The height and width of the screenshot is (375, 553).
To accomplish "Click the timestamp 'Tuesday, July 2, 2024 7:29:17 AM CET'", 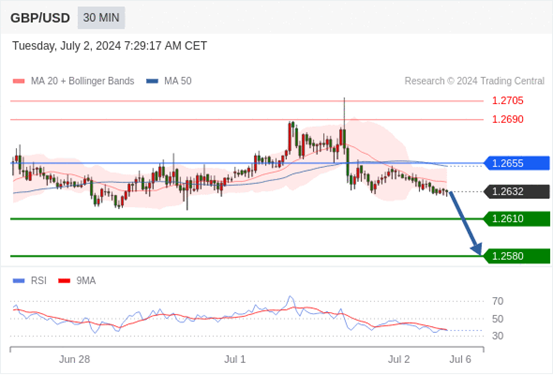I will tap(110, 46).
